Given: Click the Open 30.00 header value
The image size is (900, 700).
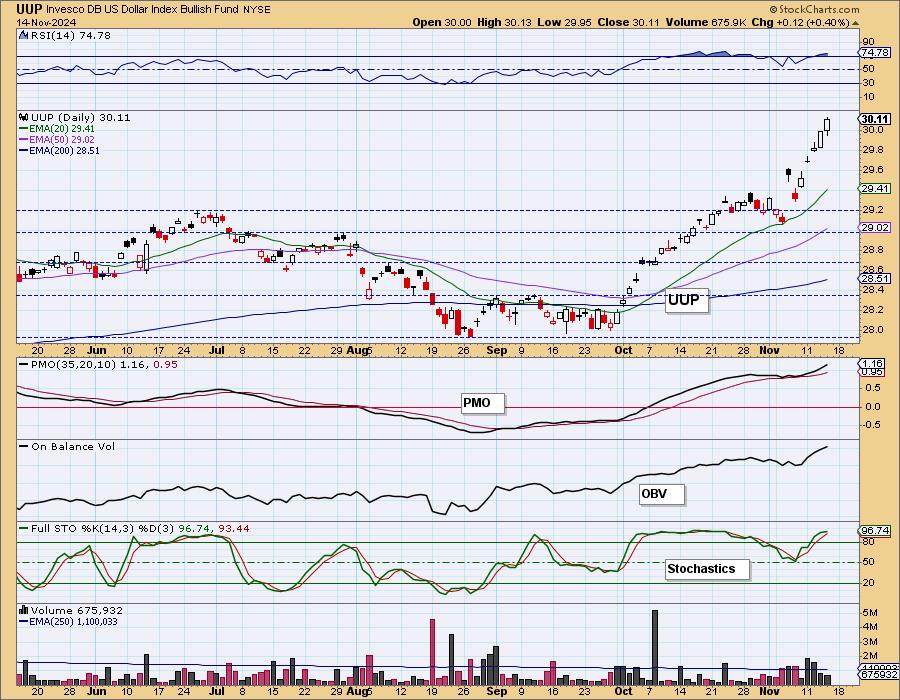Looking at the screenshot, I should click(x=441, y=22).
